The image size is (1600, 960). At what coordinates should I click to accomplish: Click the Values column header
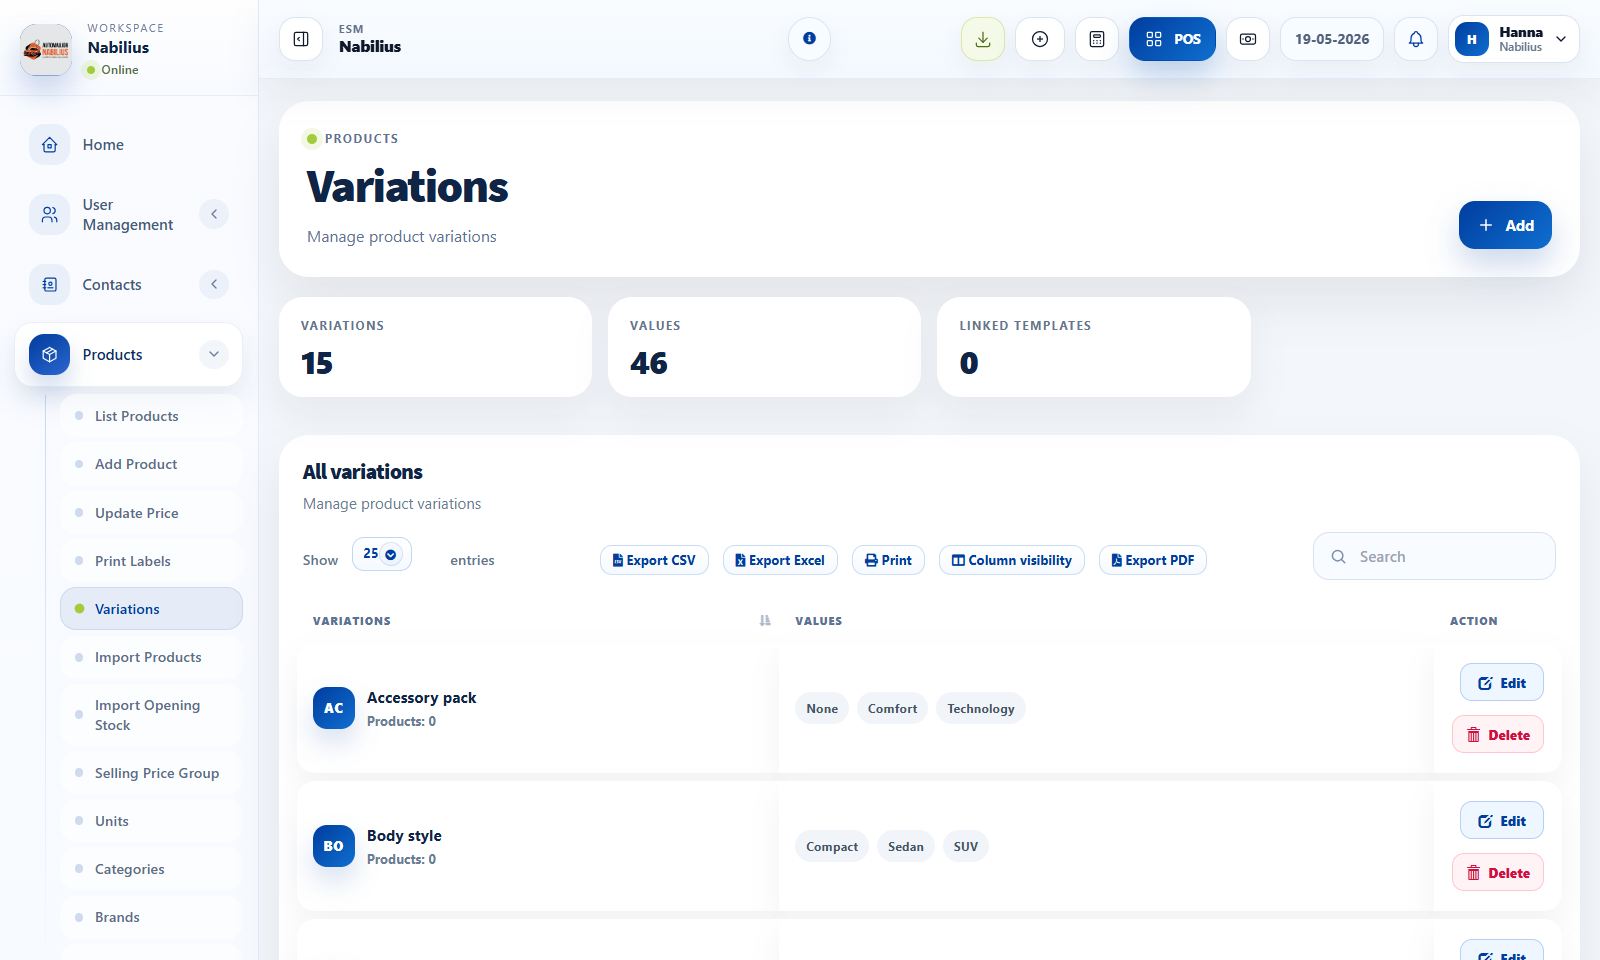tap(819, 621)
